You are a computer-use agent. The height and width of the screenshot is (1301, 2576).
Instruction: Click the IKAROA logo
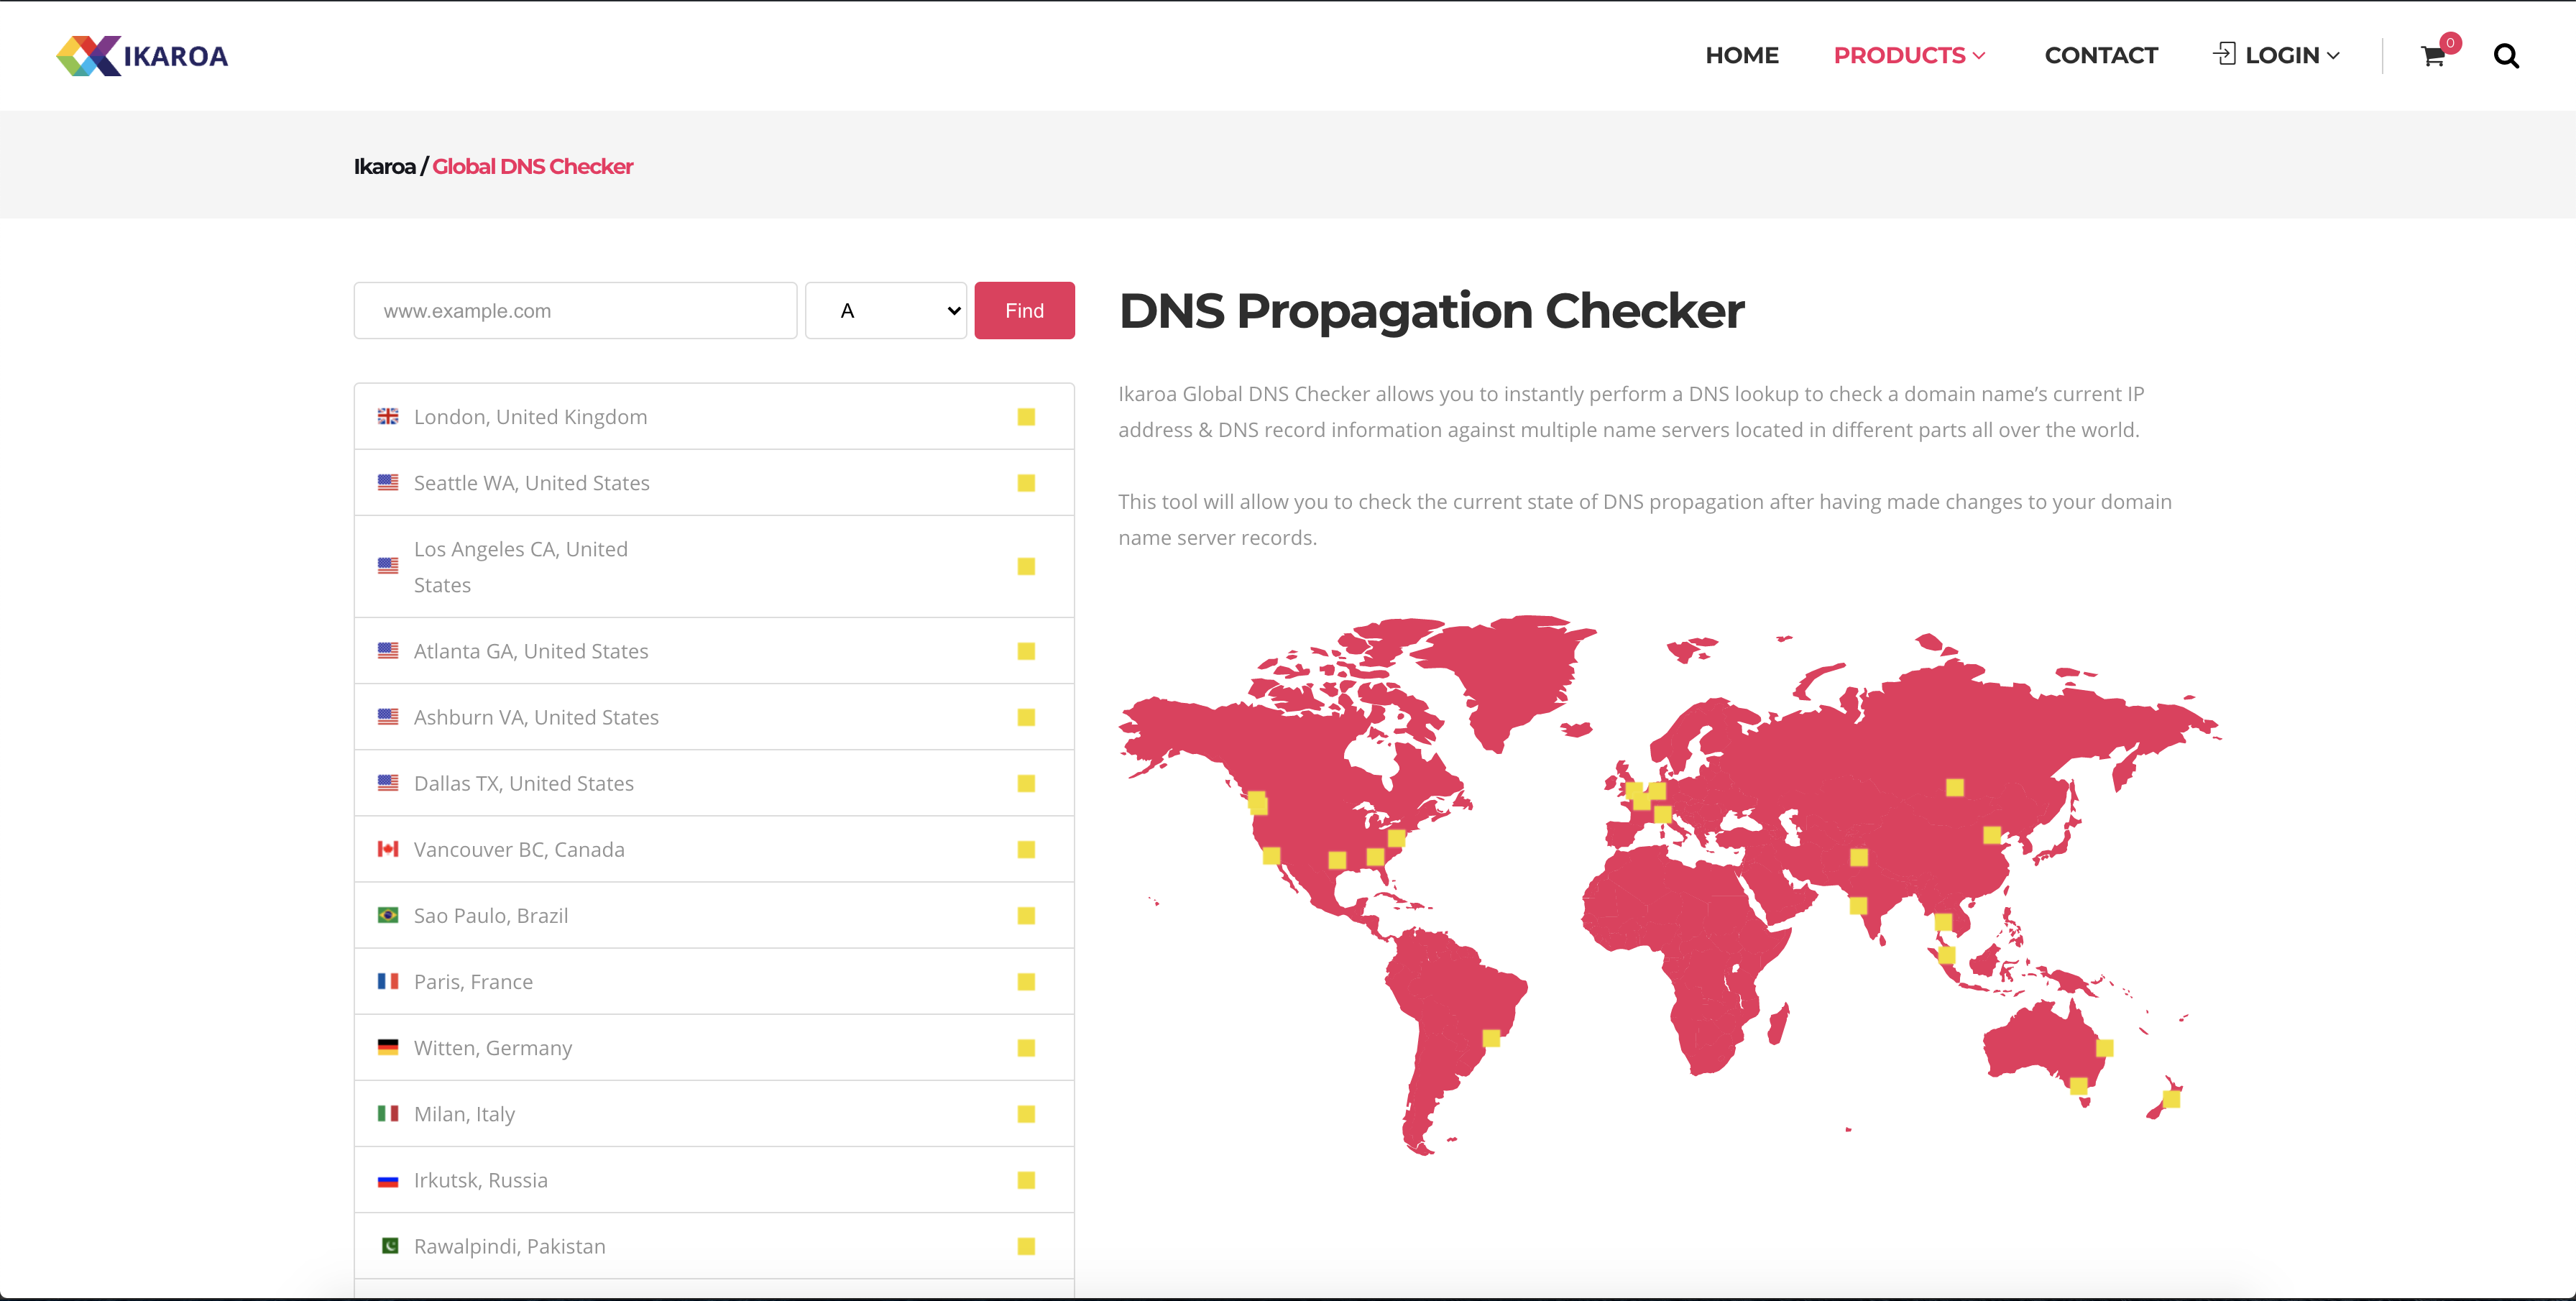click(x=142, y=55)
